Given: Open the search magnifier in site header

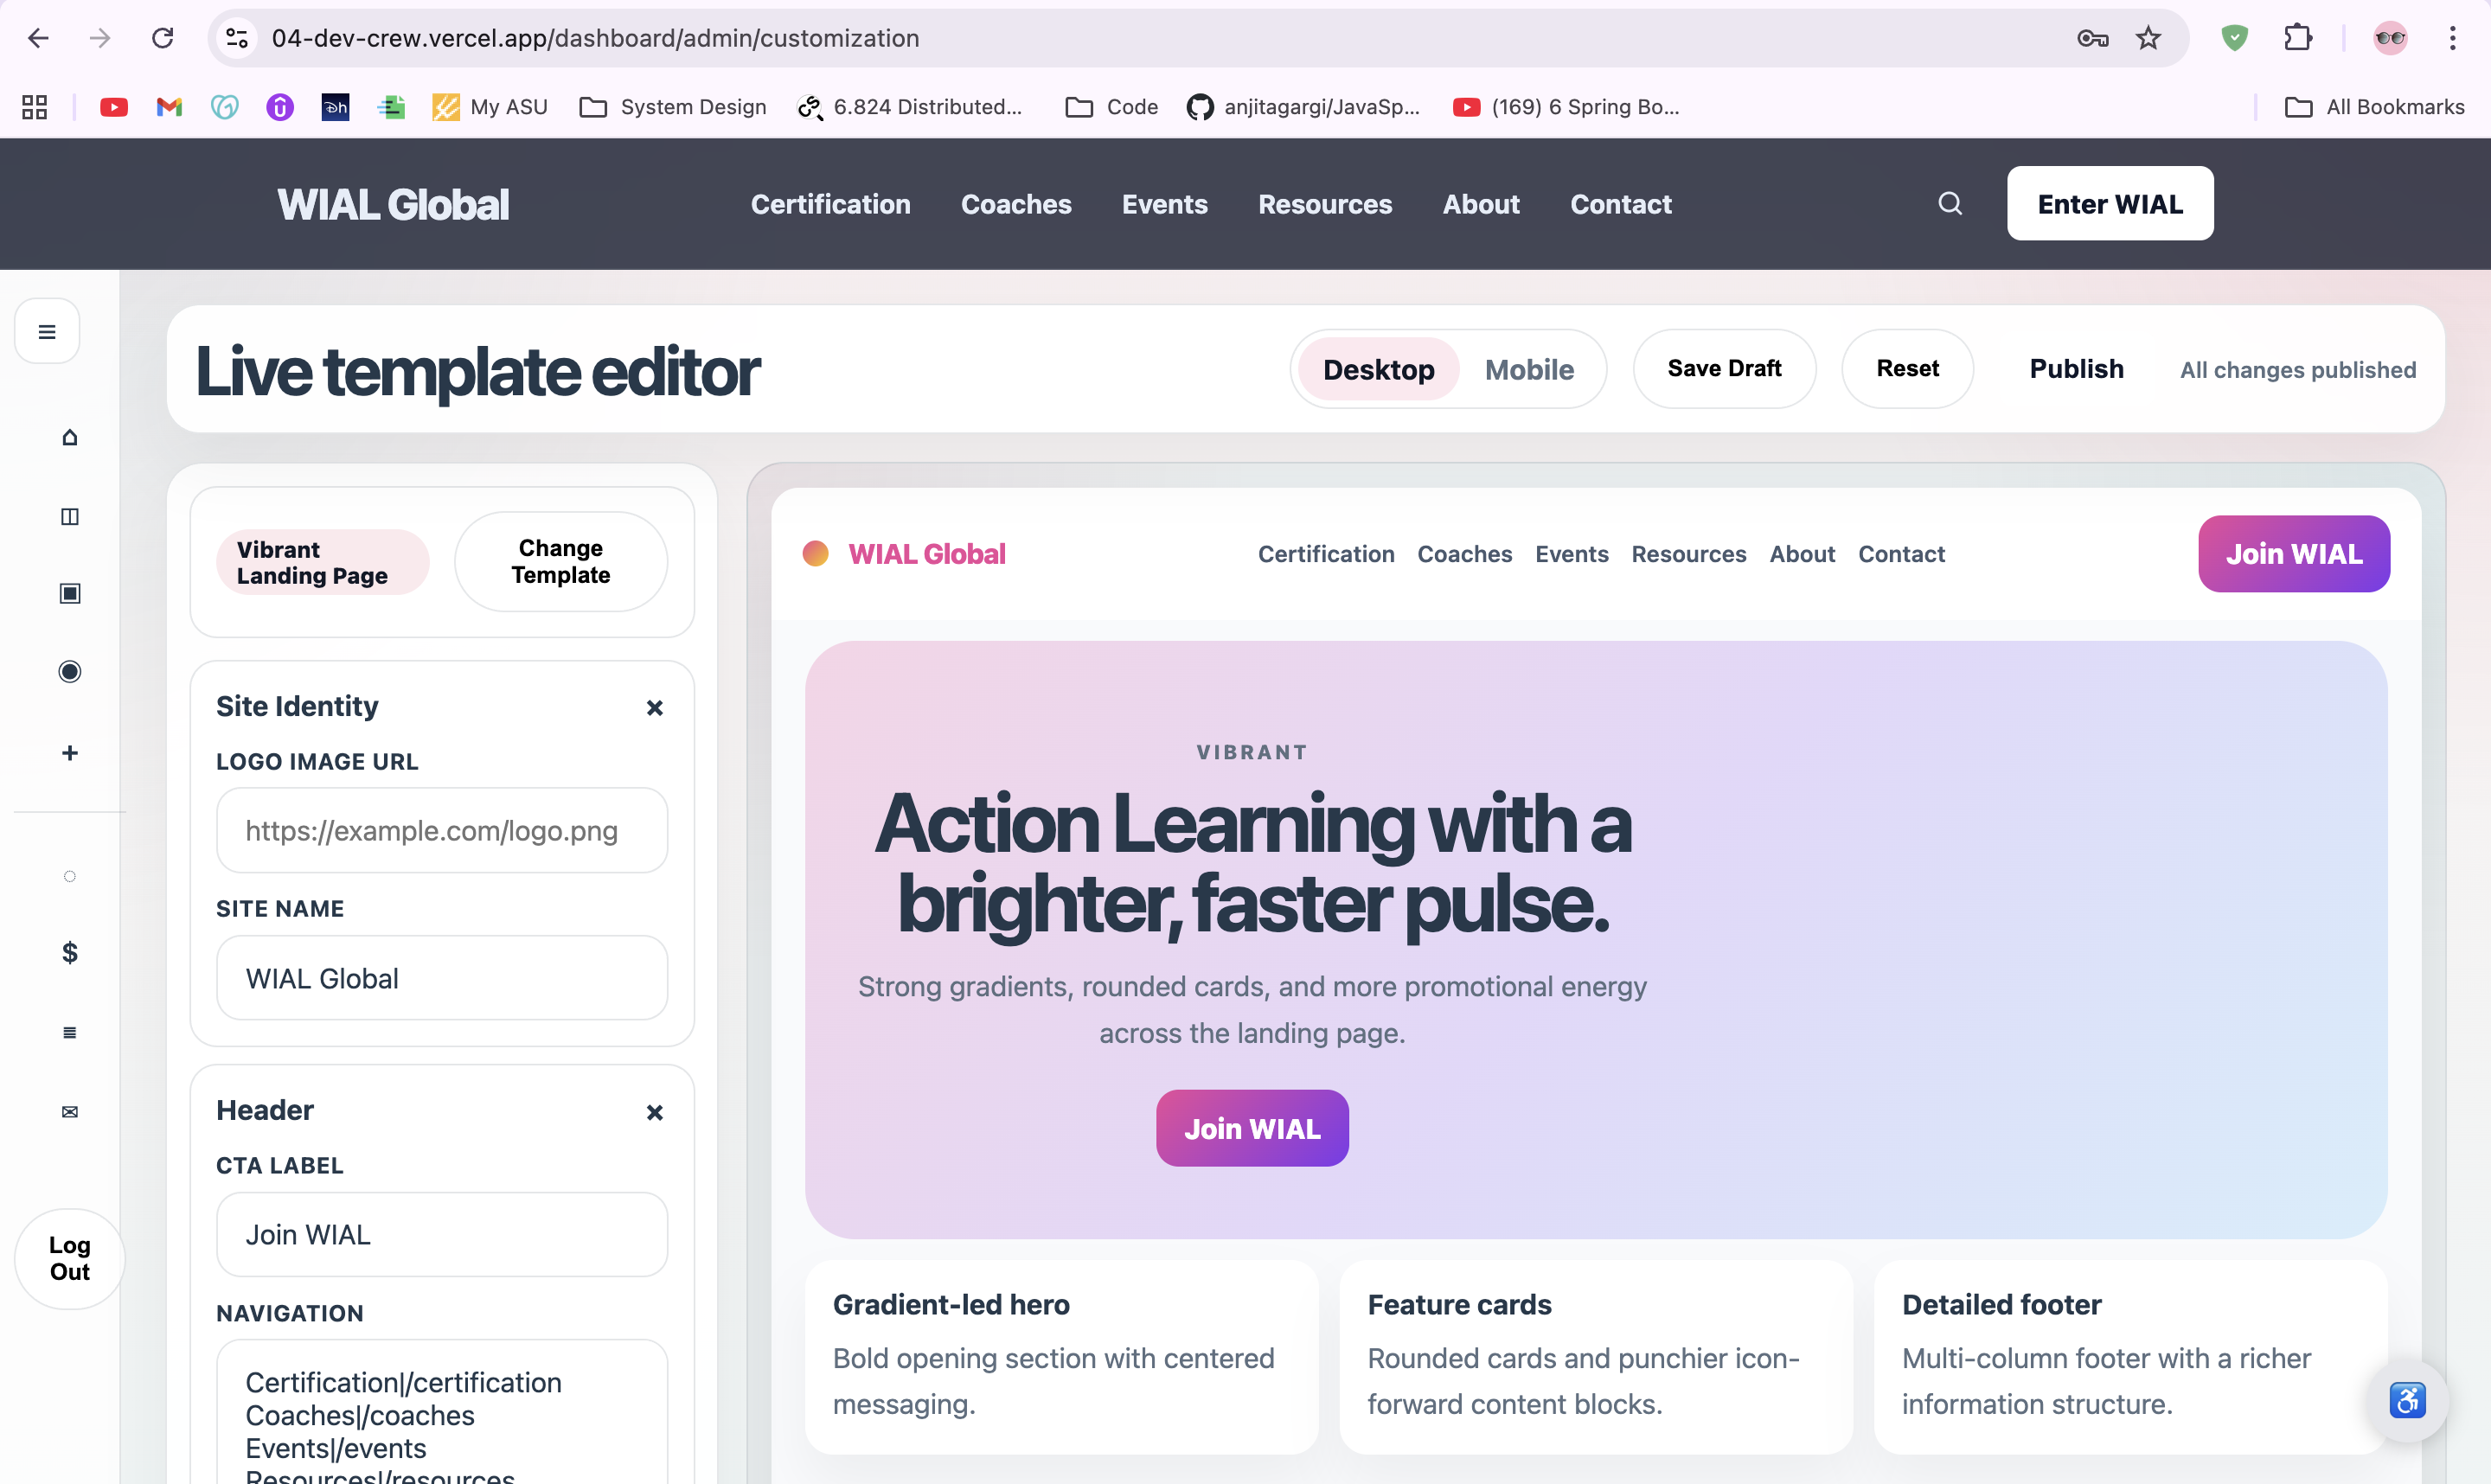Looking at the screenshot, I should tap(1950, 204).
